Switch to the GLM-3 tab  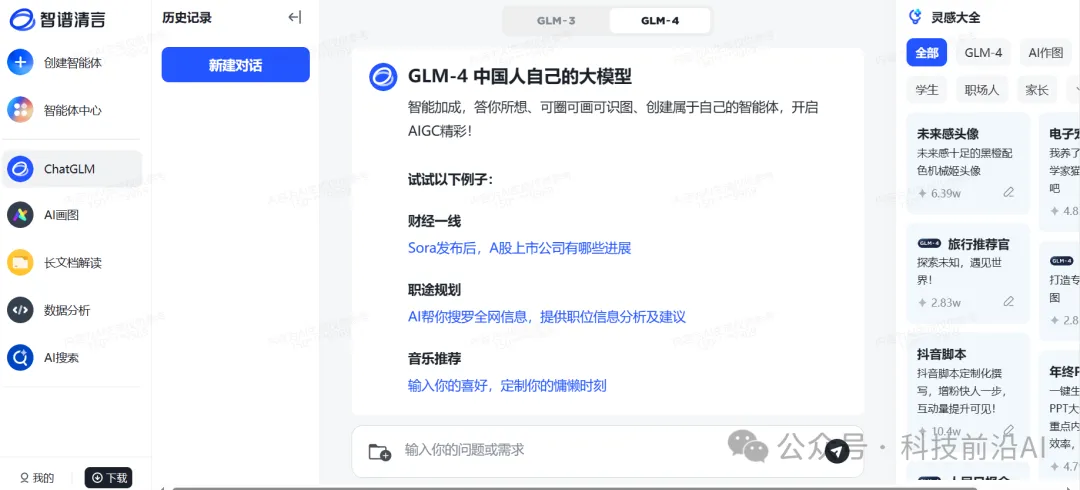click(x=556, y=21)
